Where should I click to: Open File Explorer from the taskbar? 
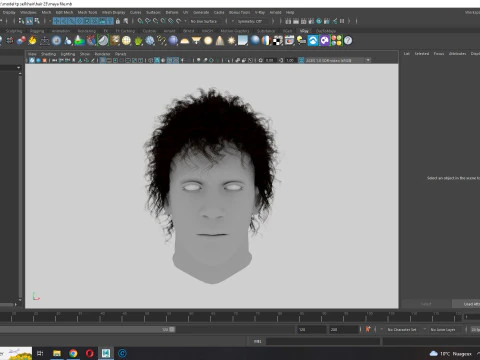(x=57, y=353)
